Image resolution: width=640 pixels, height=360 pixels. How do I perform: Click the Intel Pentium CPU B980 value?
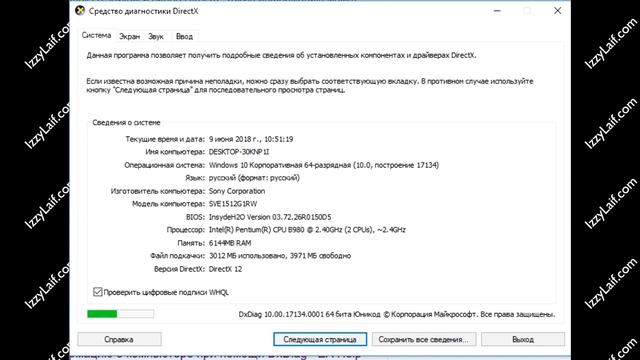pos(307,230)
